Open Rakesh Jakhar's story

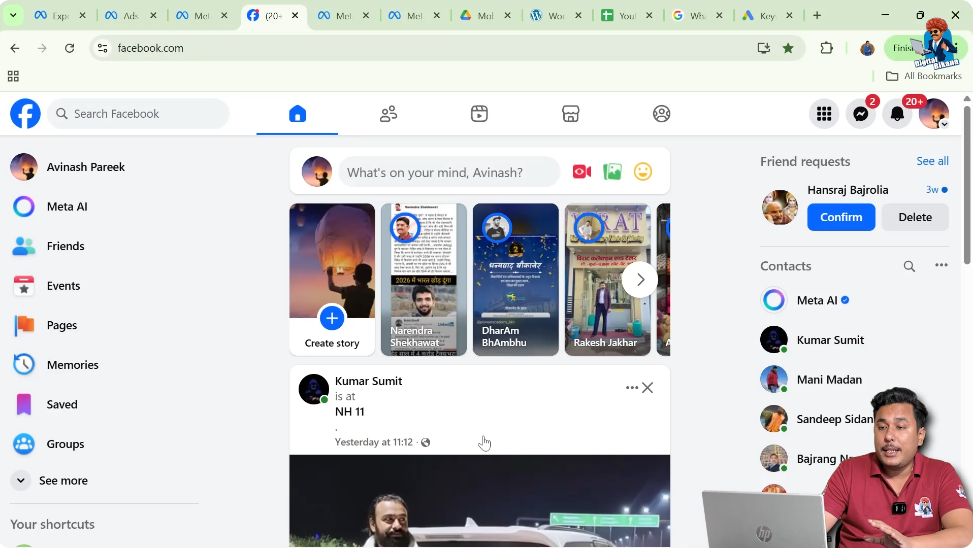[608, 279]
